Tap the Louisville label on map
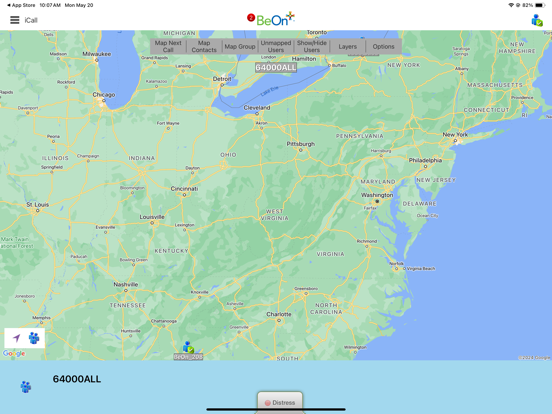The width and height of the screenshot is (552, 414). click(152, 217)
